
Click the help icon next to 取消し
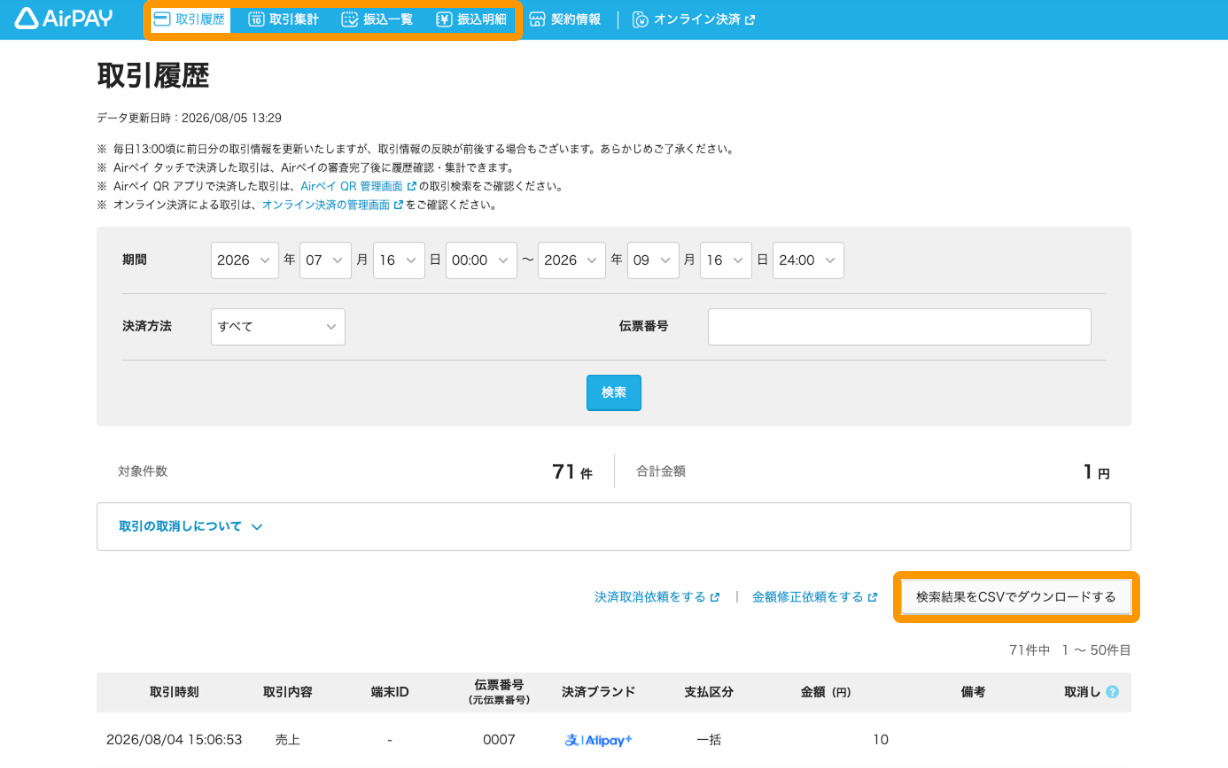coord(1112,692)
